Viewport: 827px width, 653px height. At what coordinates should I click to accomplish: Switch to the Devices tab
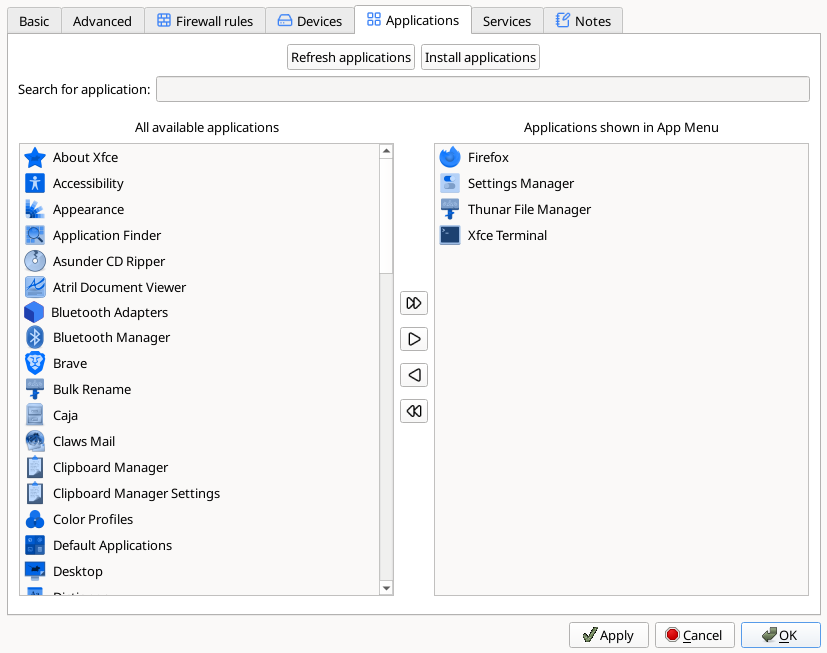[x=310, y=21]
